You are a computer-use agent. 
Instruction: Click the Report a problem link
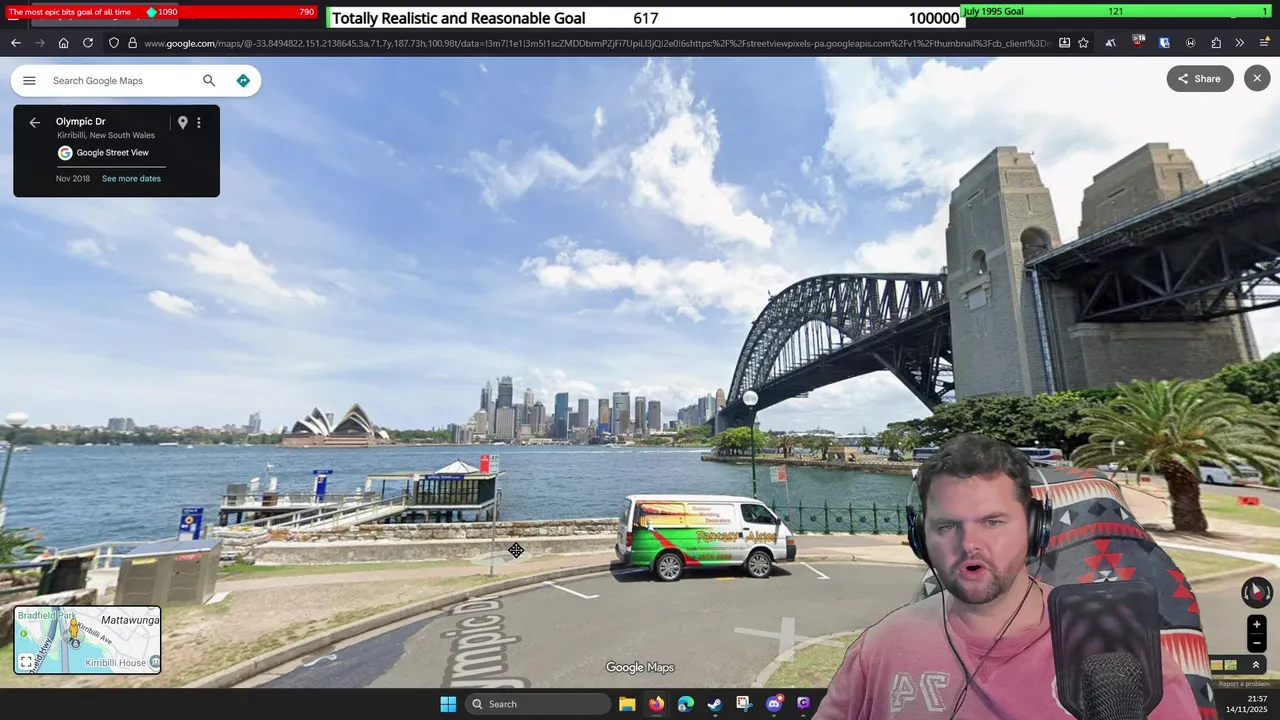click(1244, 684)
